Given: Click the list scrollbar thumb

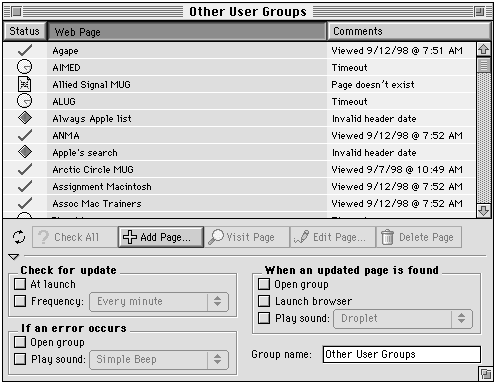Looking at the screenshot, I should pos(484,65).
